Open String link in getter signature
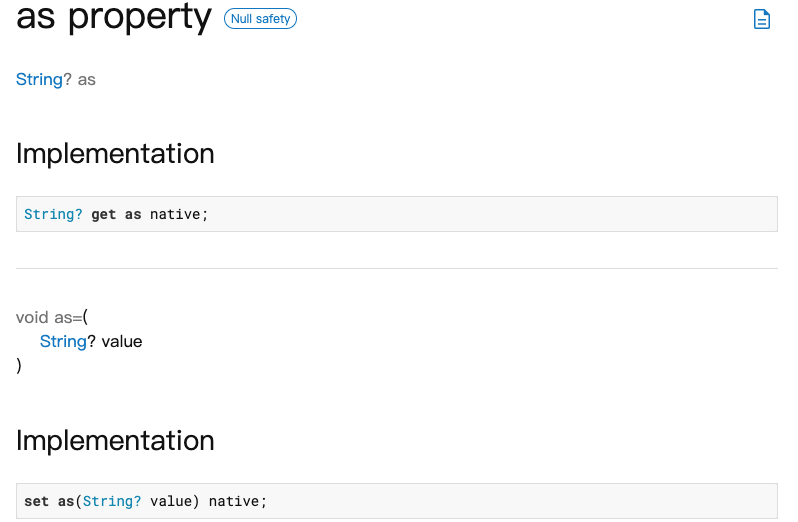 click(39, 79)
